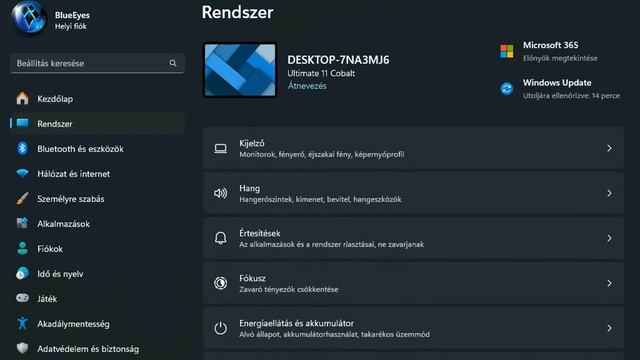Click the Személyre szabás brush icon
Viewport: 640px width, 360px height.
[22, 198]
